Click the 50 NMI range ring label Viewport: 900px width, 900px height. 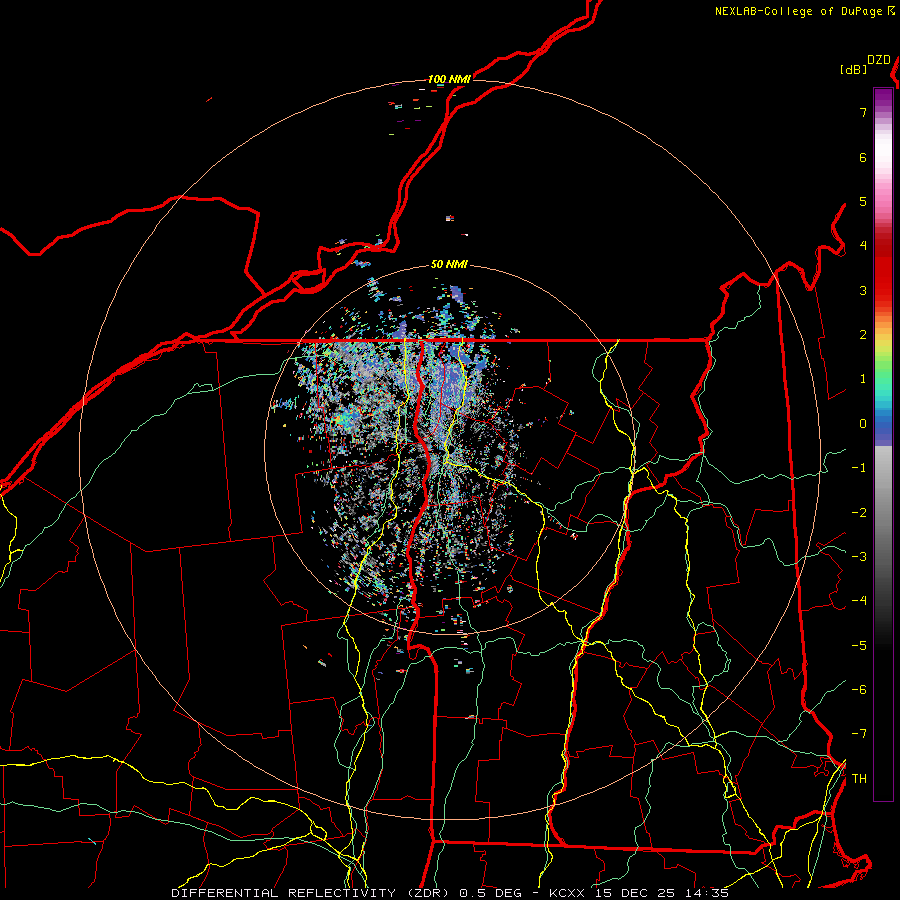(x=449, y=265)
